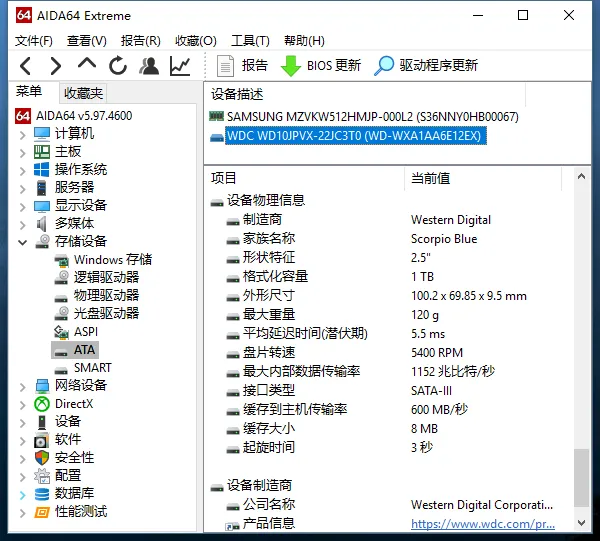Click the details list scrollbar down arrow
The image size is (600, 541).
(581, 523)
